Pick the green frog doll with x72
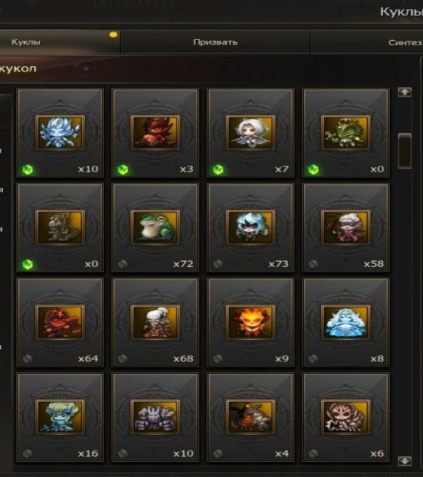The image size is (423, 477). [155, 228]
